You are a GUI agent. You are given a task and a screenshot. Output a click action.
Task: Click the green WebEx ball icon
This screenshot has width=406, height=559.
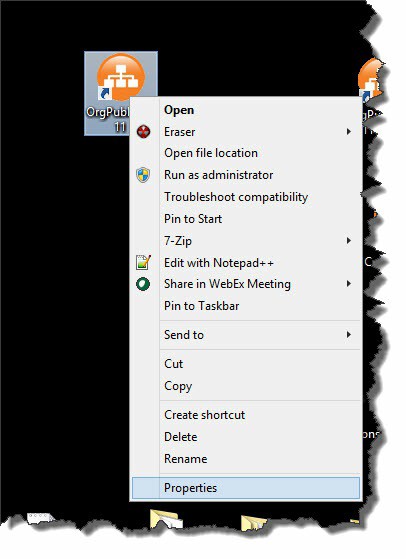point(143,284)
